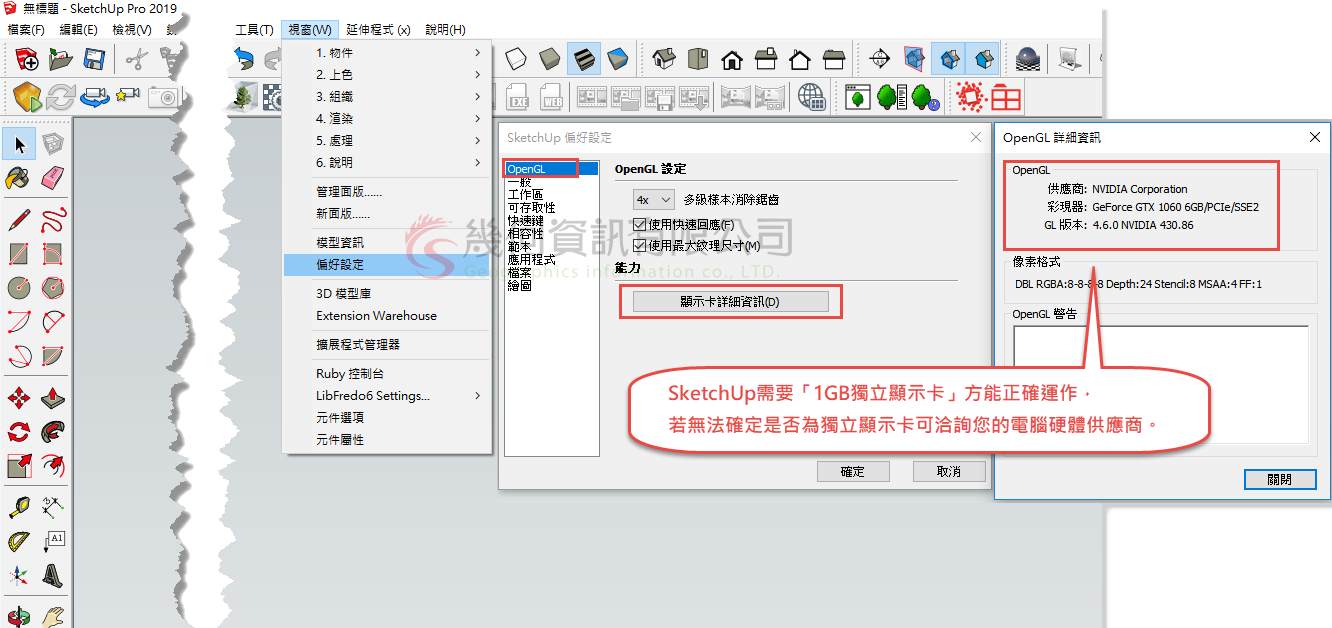Viewport: 1332px width, 628px height.
Task: Select 快速鍵 in preferences category list
Action: (x=551, y=220)
